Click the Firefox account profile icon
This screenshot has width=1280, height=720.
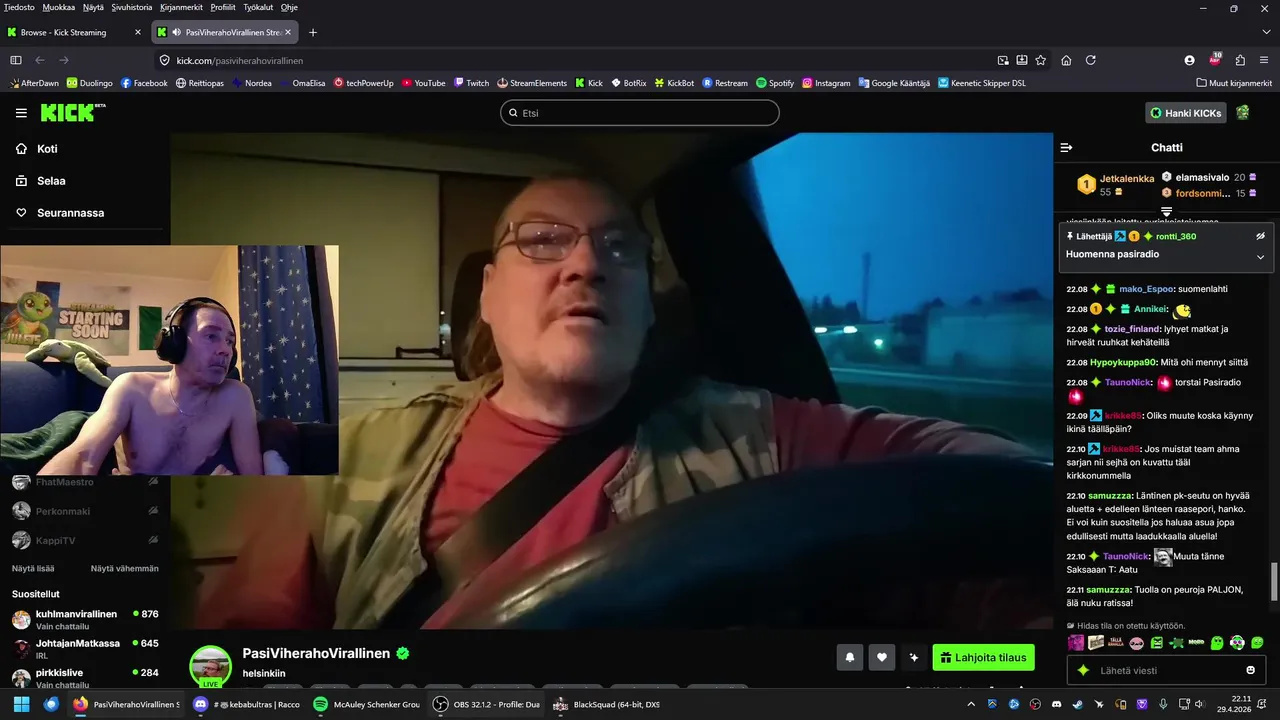(1189, 60)
